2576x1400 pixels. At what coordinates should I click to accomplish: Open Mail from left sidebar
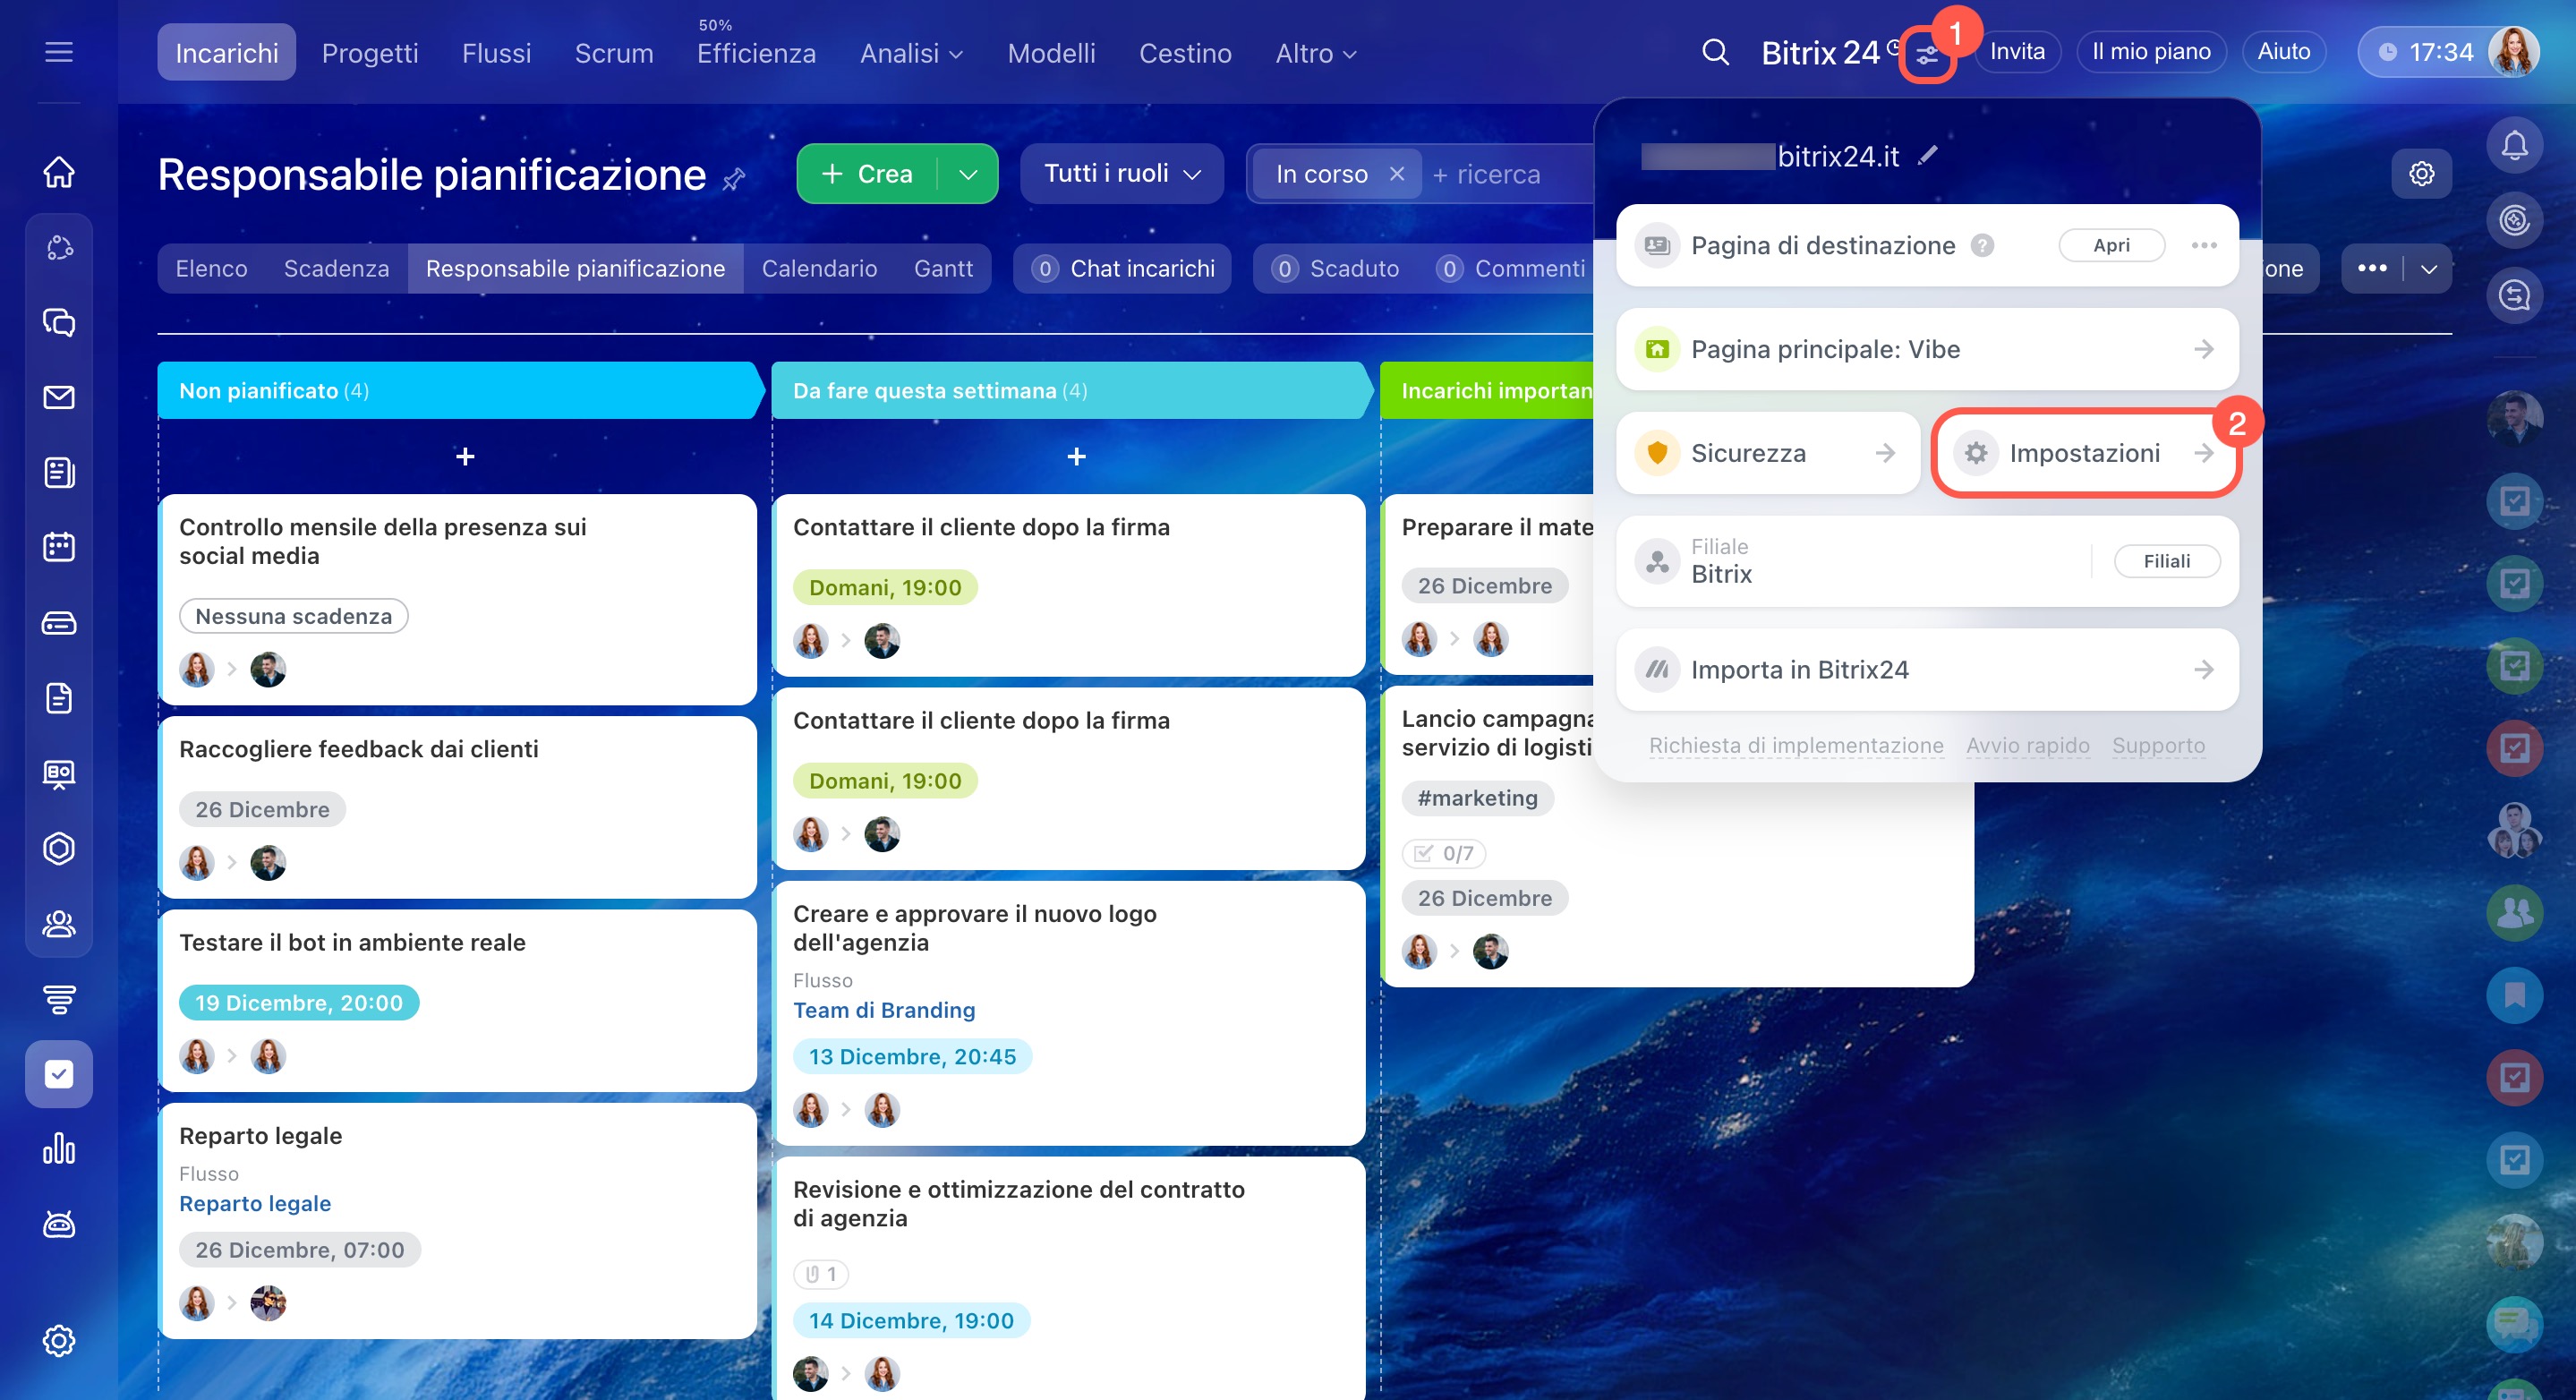coord(59,397)
